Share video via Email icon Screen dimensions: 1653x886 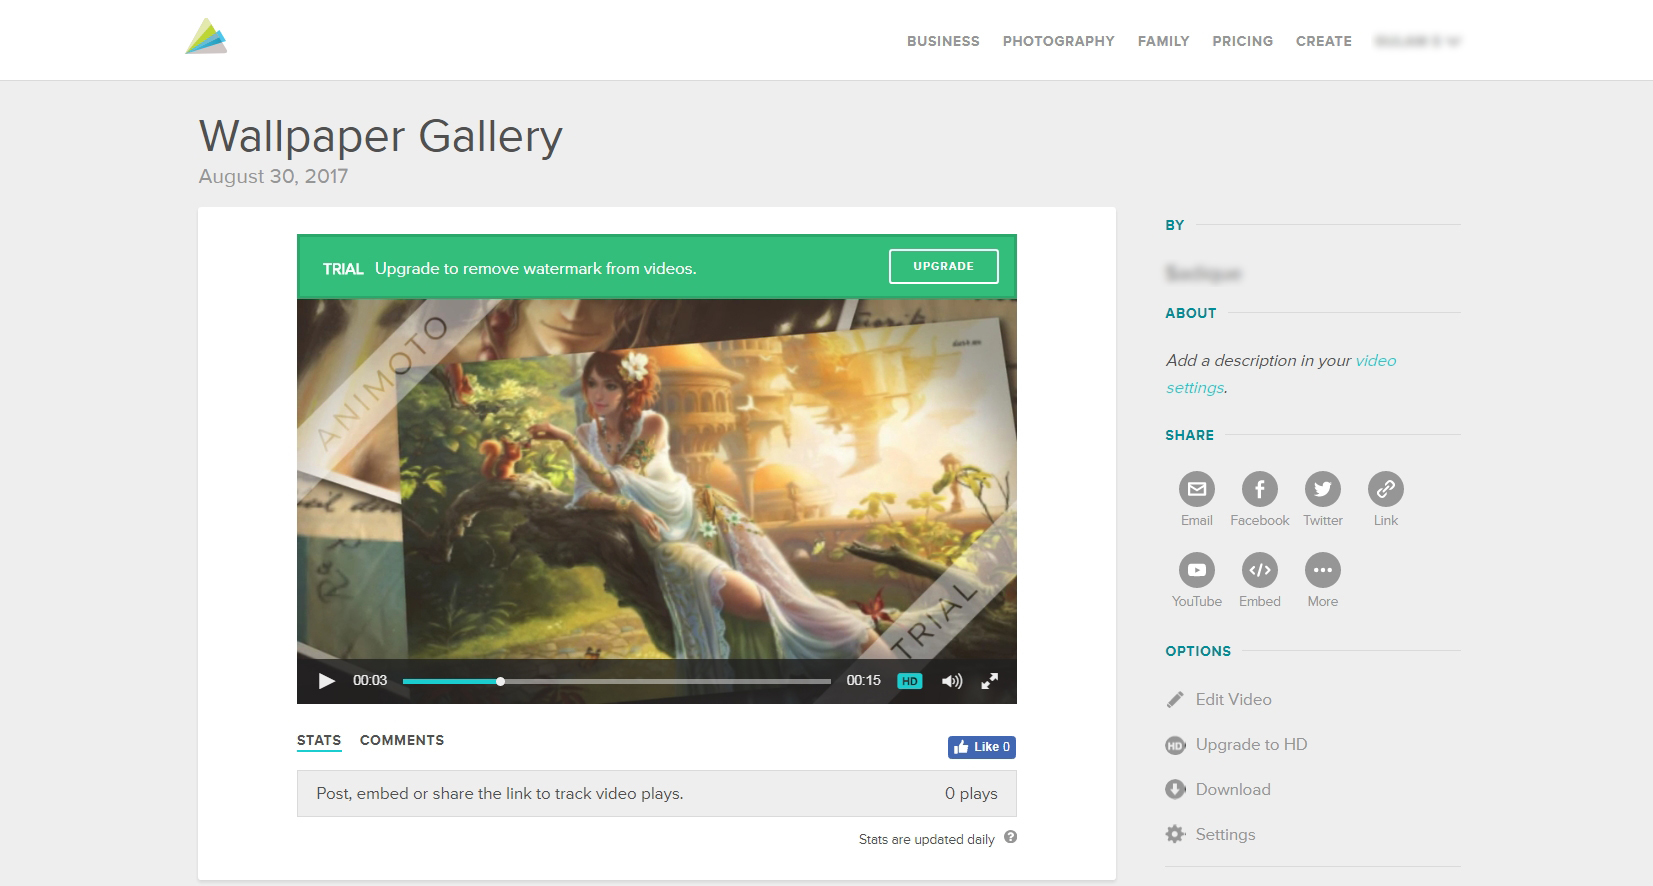pos(1196,489)
